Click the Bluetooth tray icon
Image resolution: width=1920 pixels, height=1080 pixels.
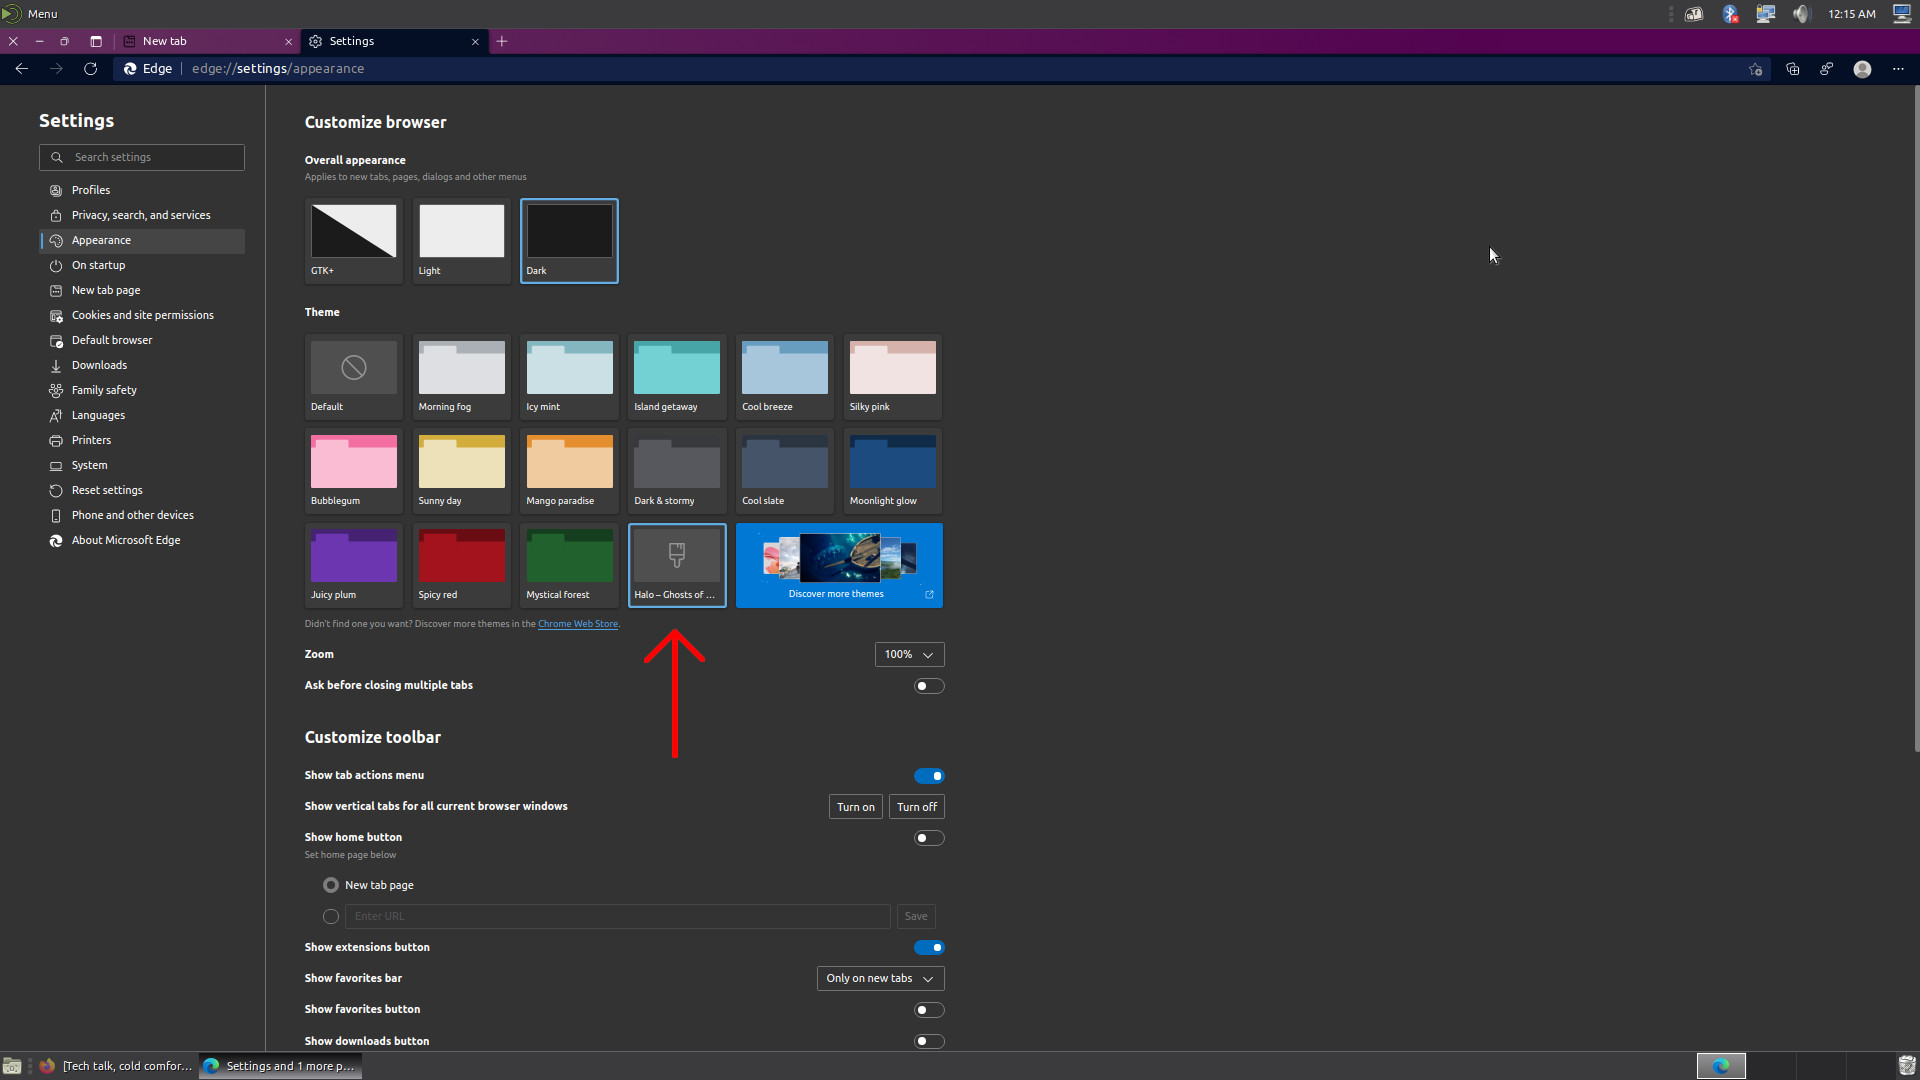(1730, 14)
